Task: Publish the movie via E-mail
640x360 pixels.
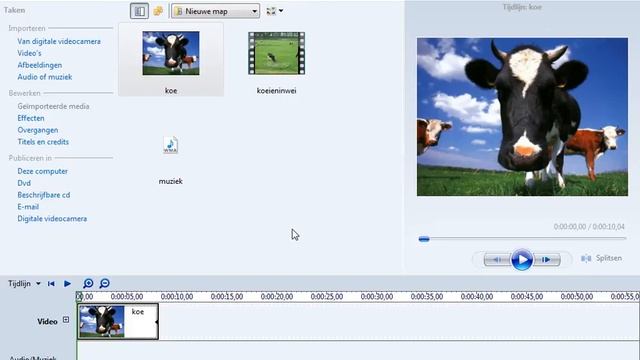Action: tap(28, 207)
